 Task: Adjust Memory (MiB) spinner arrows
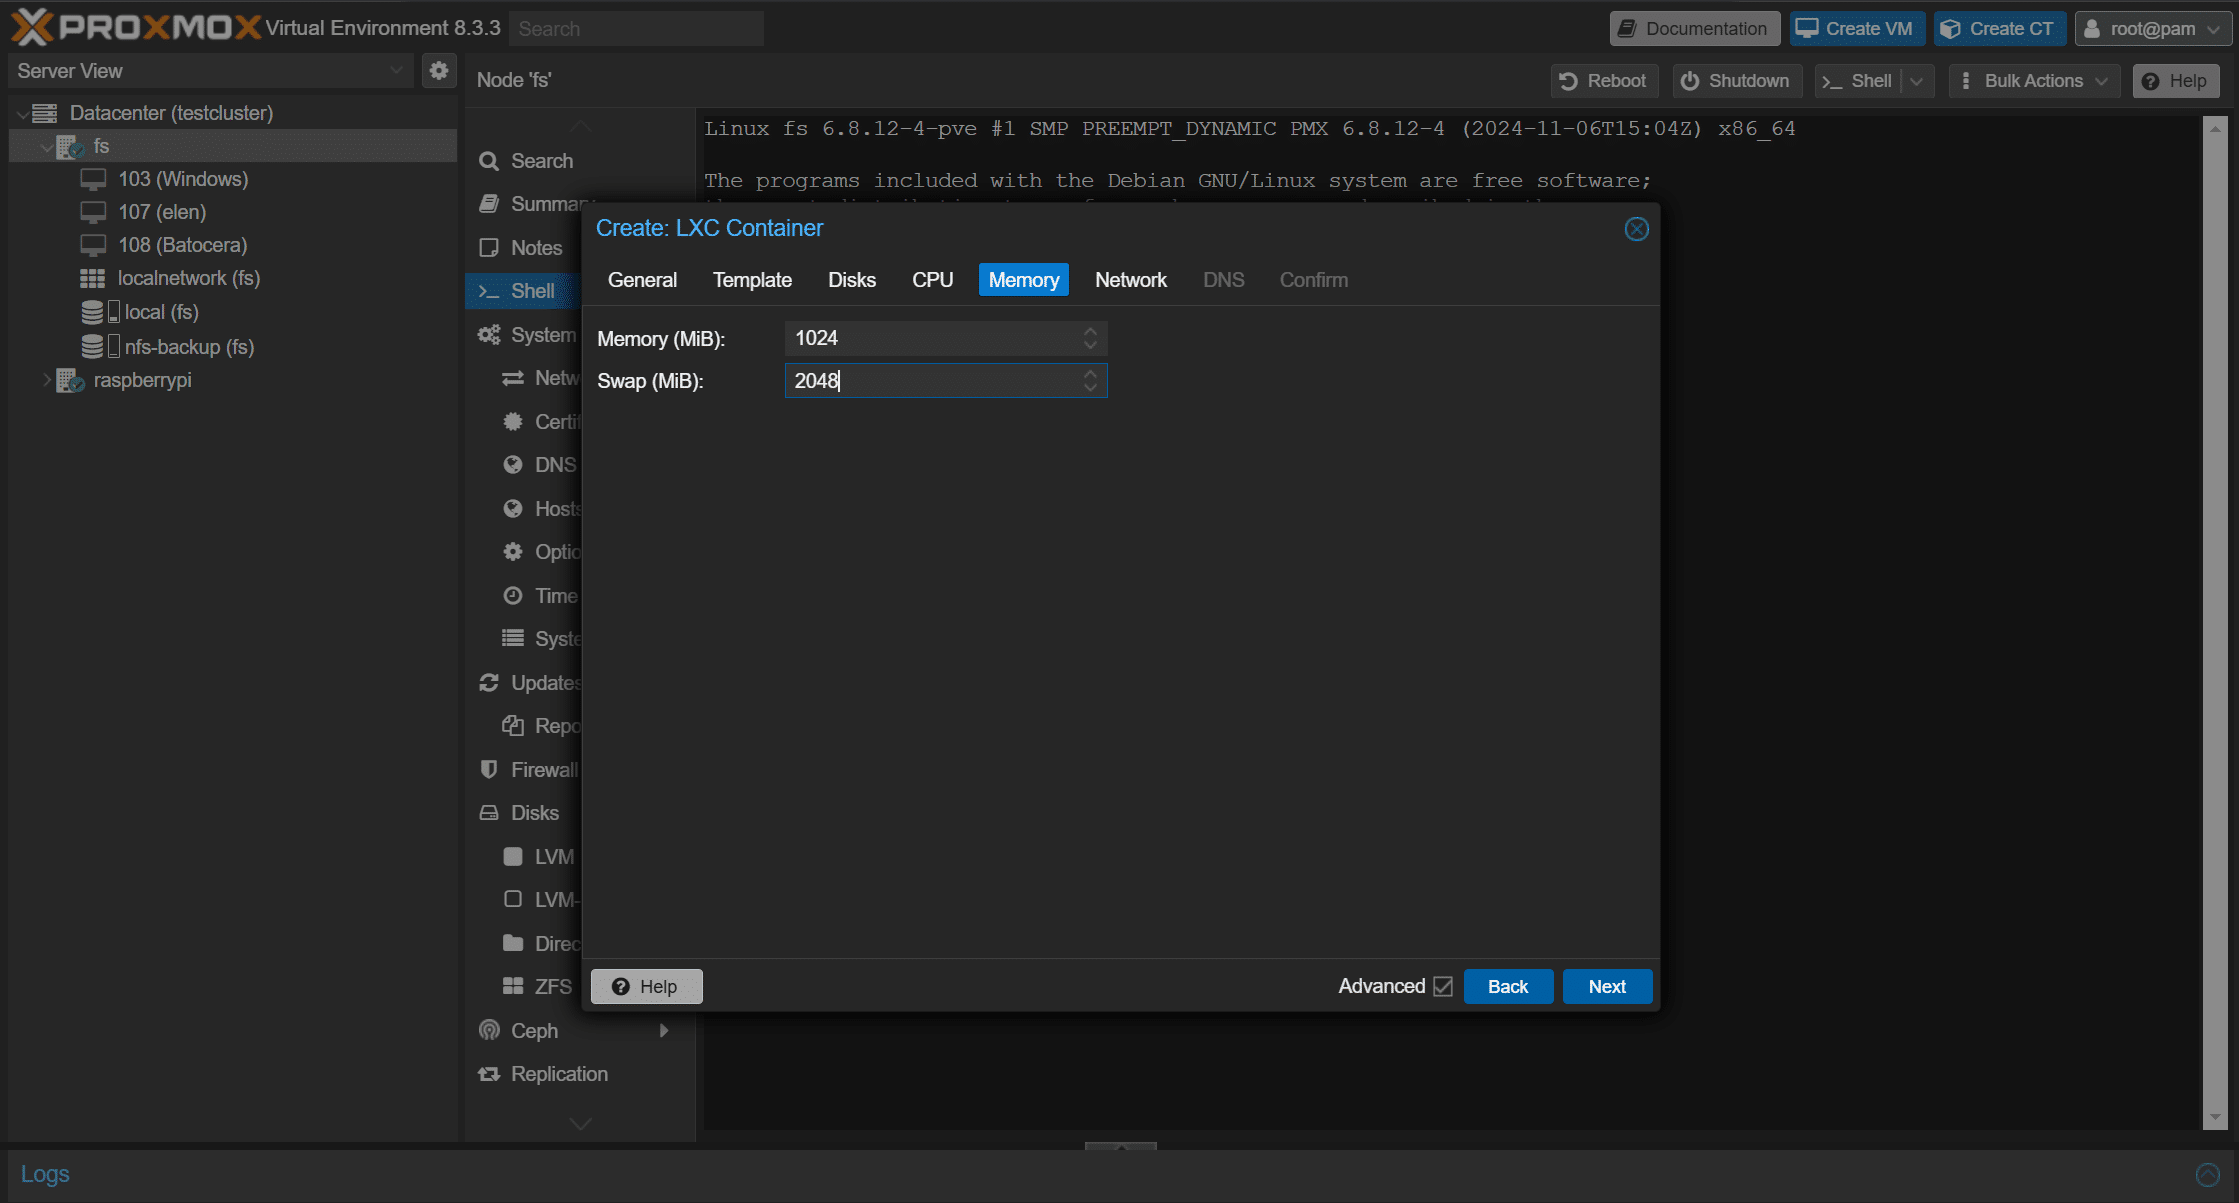[1090, 338]
